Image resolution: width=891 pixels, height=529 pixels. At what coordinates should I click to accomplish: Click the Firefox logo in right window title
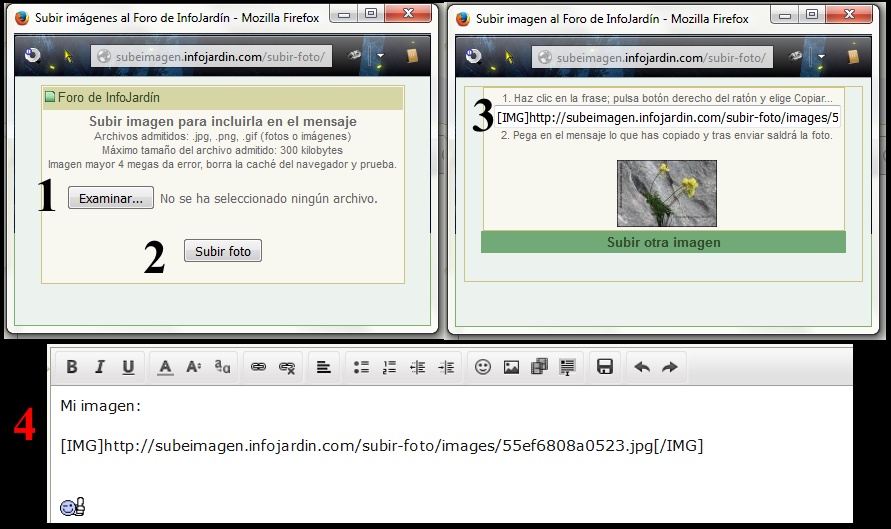click(x=463, y=19)
